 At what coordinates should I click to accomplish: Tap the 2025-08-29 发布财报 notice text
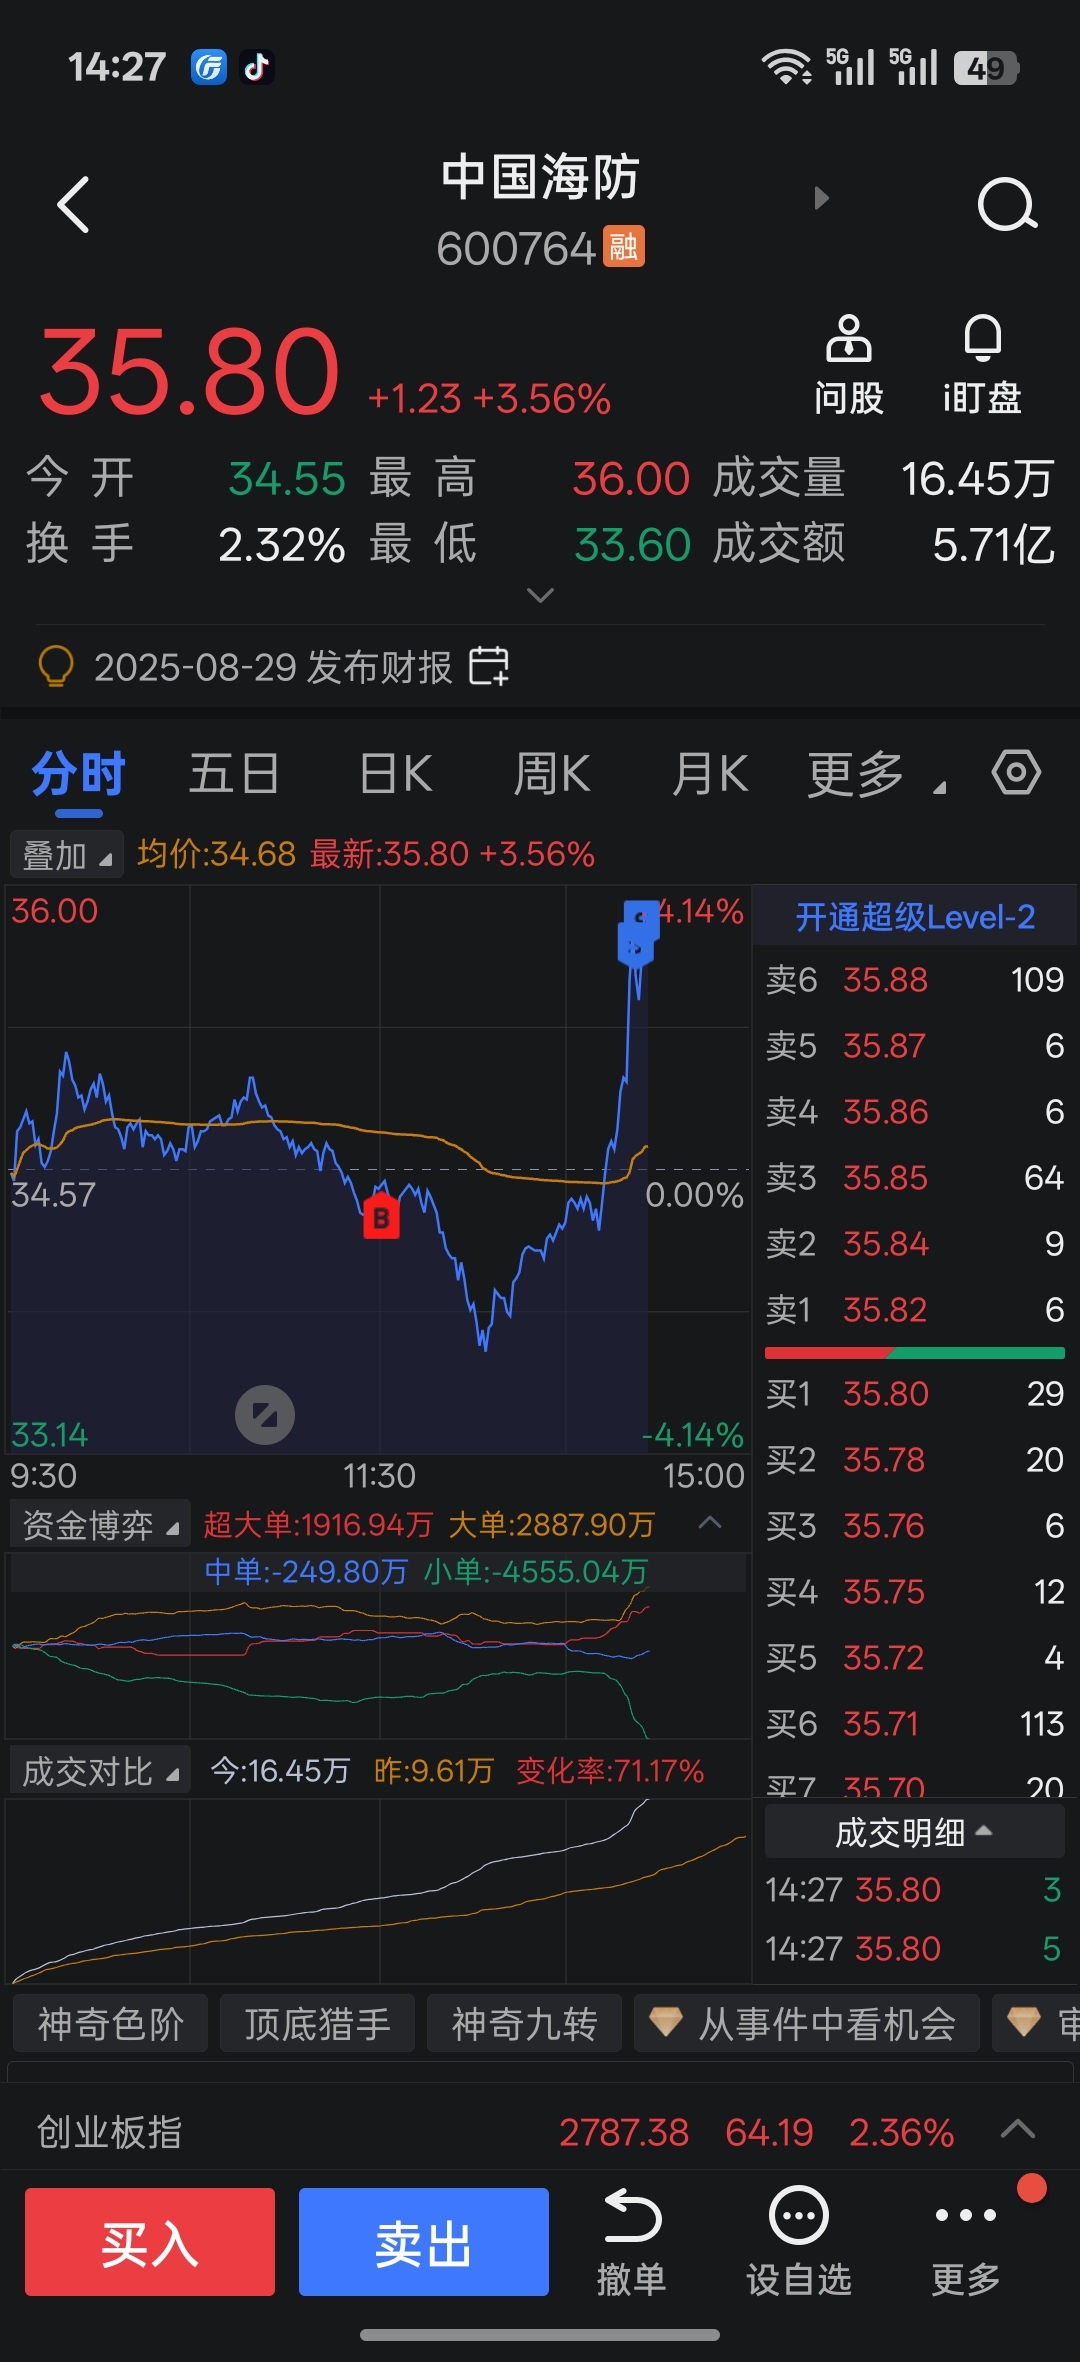273,667
